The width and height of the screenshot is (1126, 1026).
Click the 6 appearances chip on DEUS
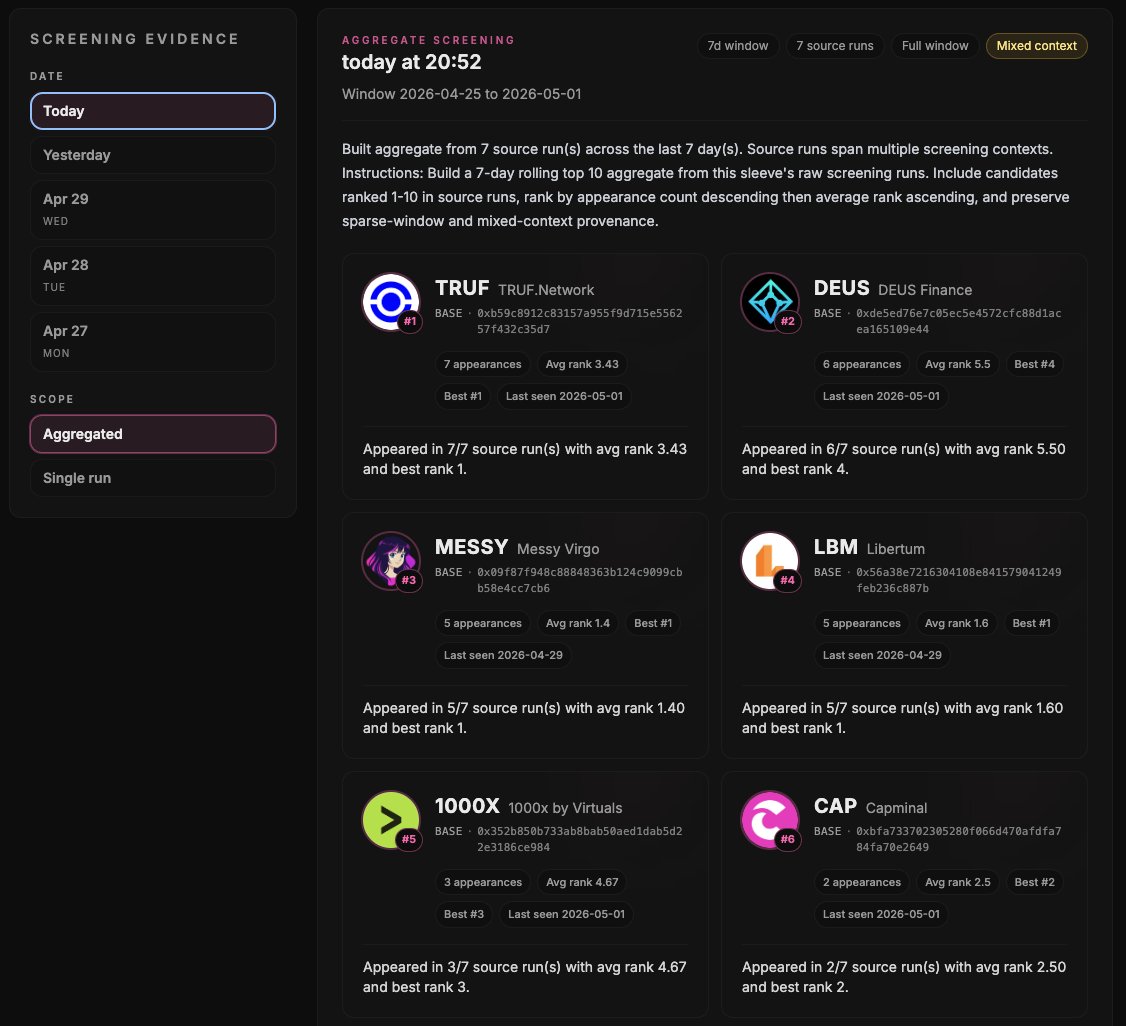(x=862, y=365)
